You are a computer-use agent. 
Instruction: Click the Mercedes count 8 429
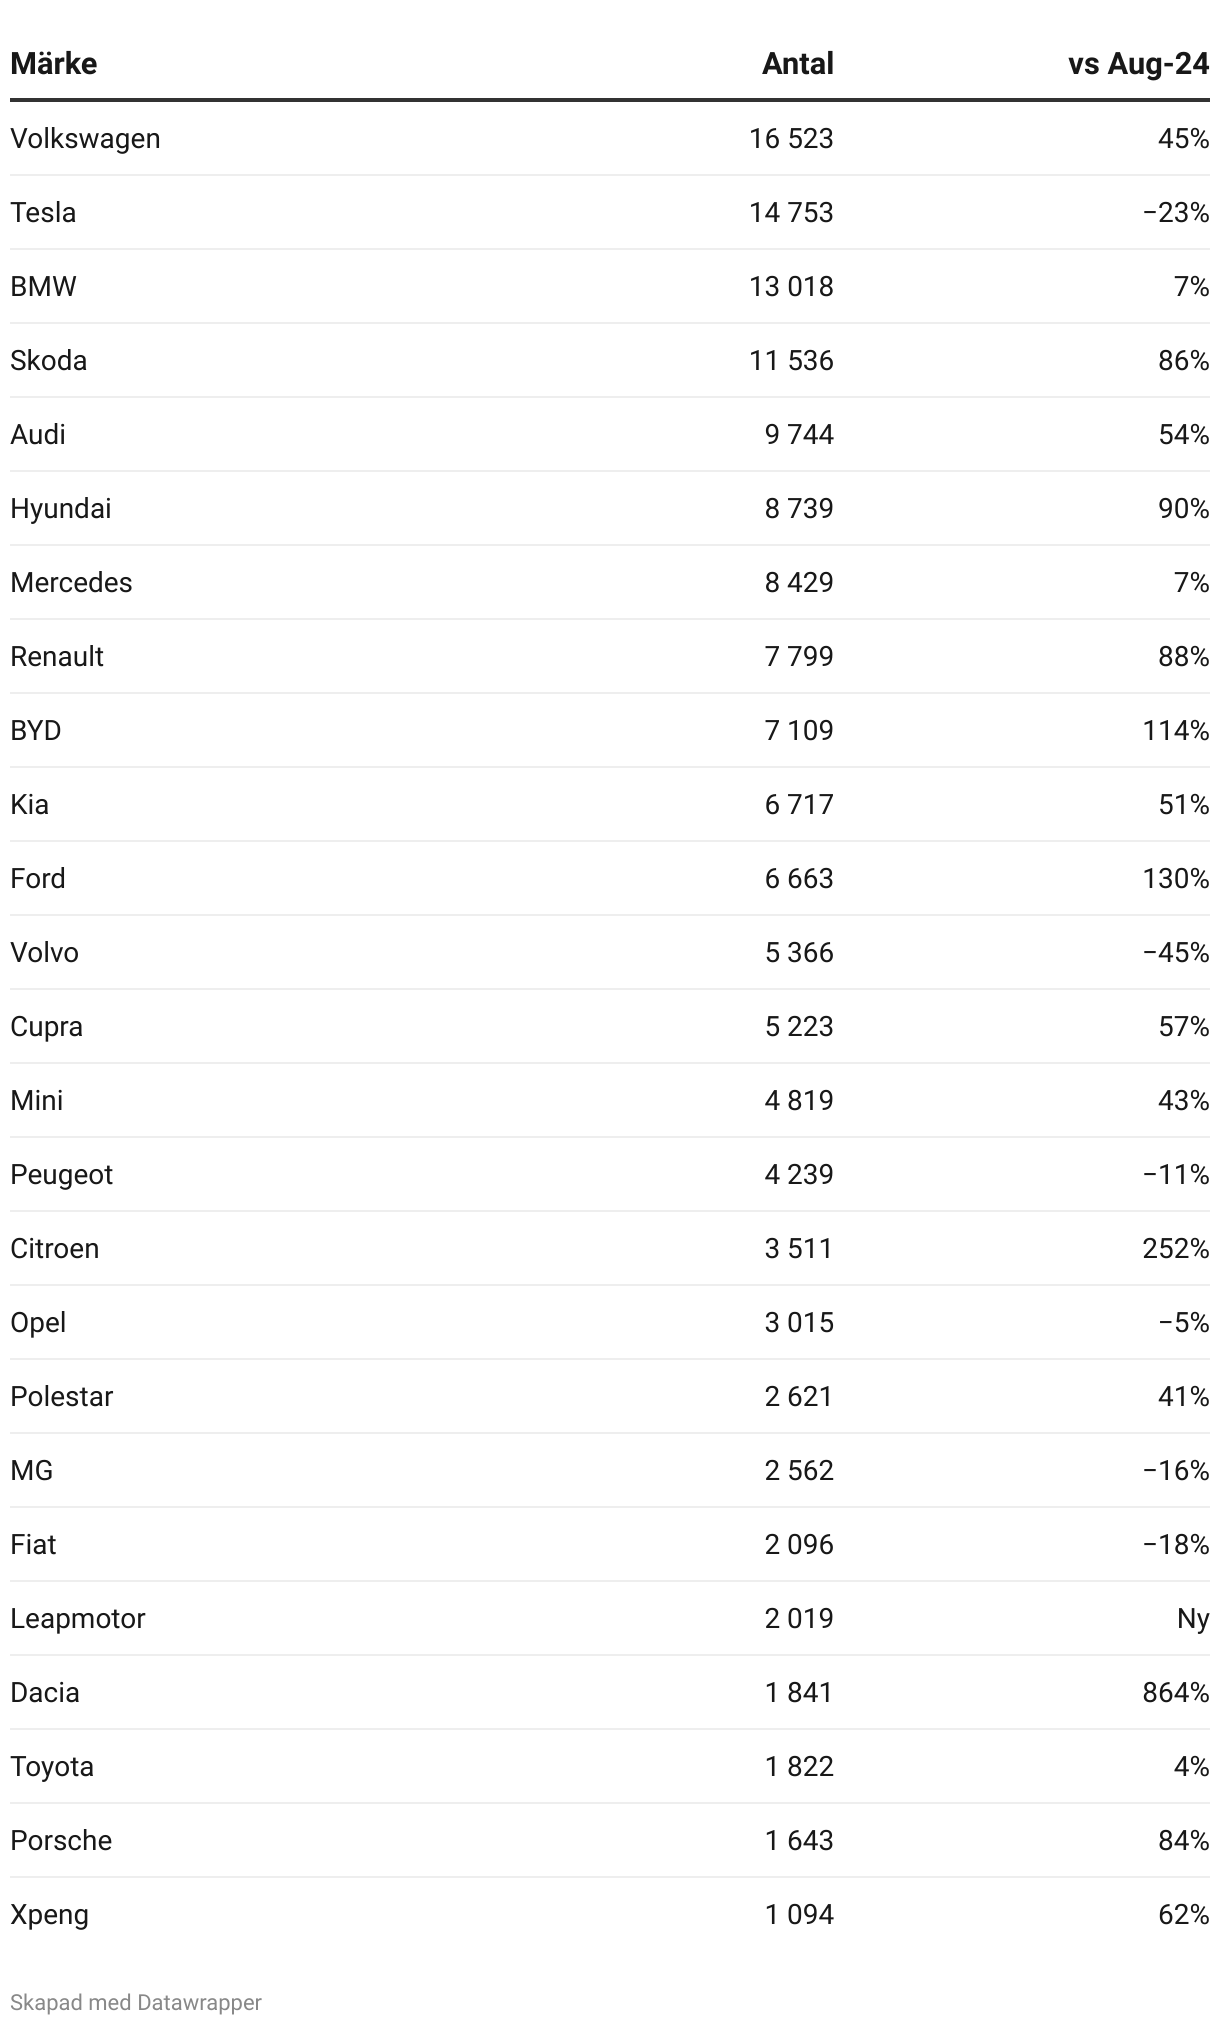click(x=799, y=582)
